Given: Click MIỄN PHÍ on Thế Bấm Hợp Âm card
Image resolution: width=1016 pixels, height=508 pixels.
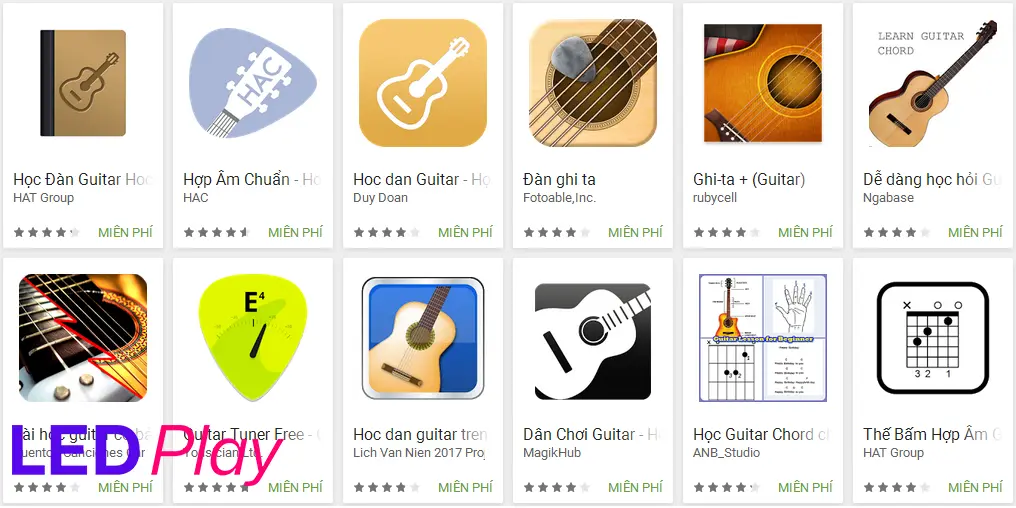Looking at the screenshot, I should click(x=975, y=487).
